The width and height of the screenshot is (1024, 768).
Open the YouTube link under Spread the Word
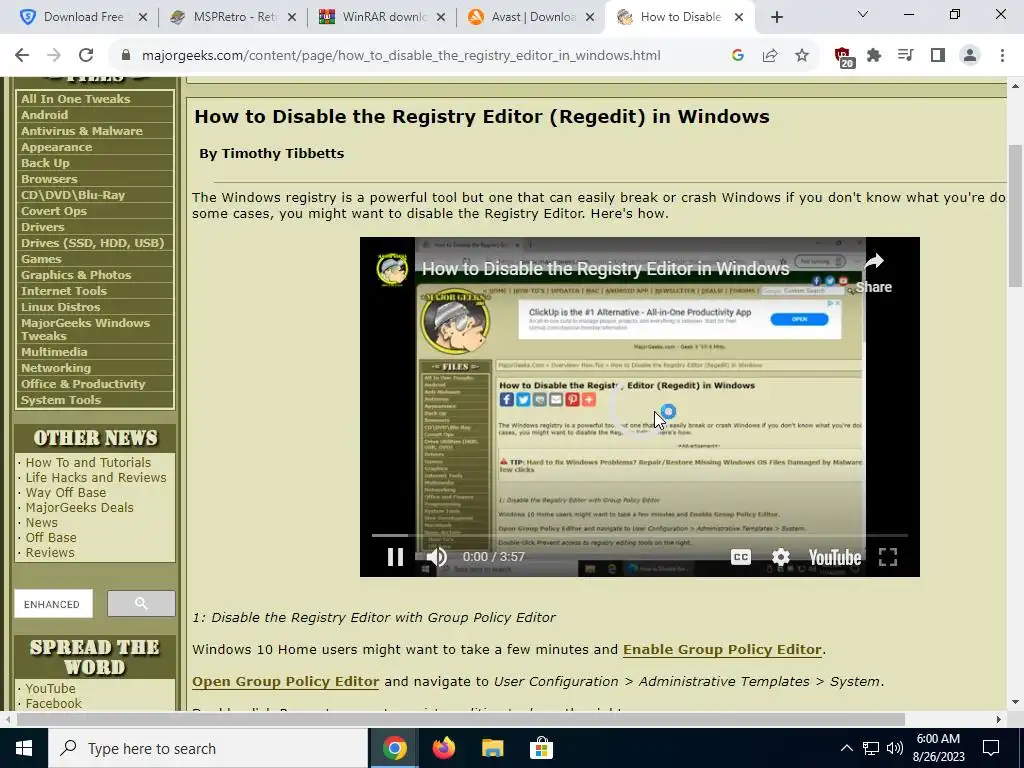pyautogui.click(x=50, y=688)
